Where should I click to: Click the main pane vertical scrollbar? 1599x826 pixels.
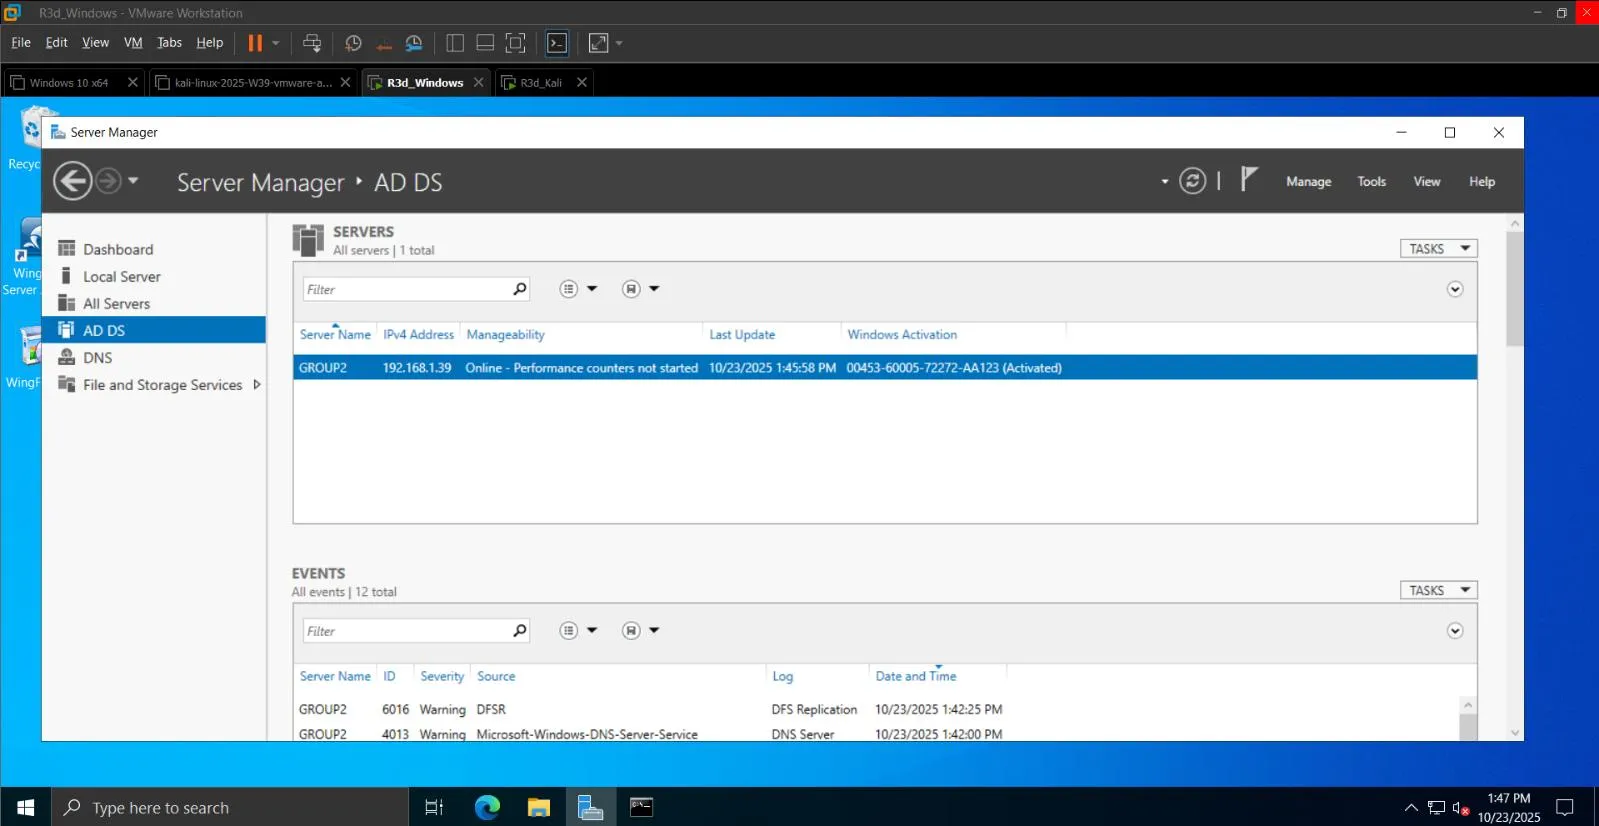1515,290
